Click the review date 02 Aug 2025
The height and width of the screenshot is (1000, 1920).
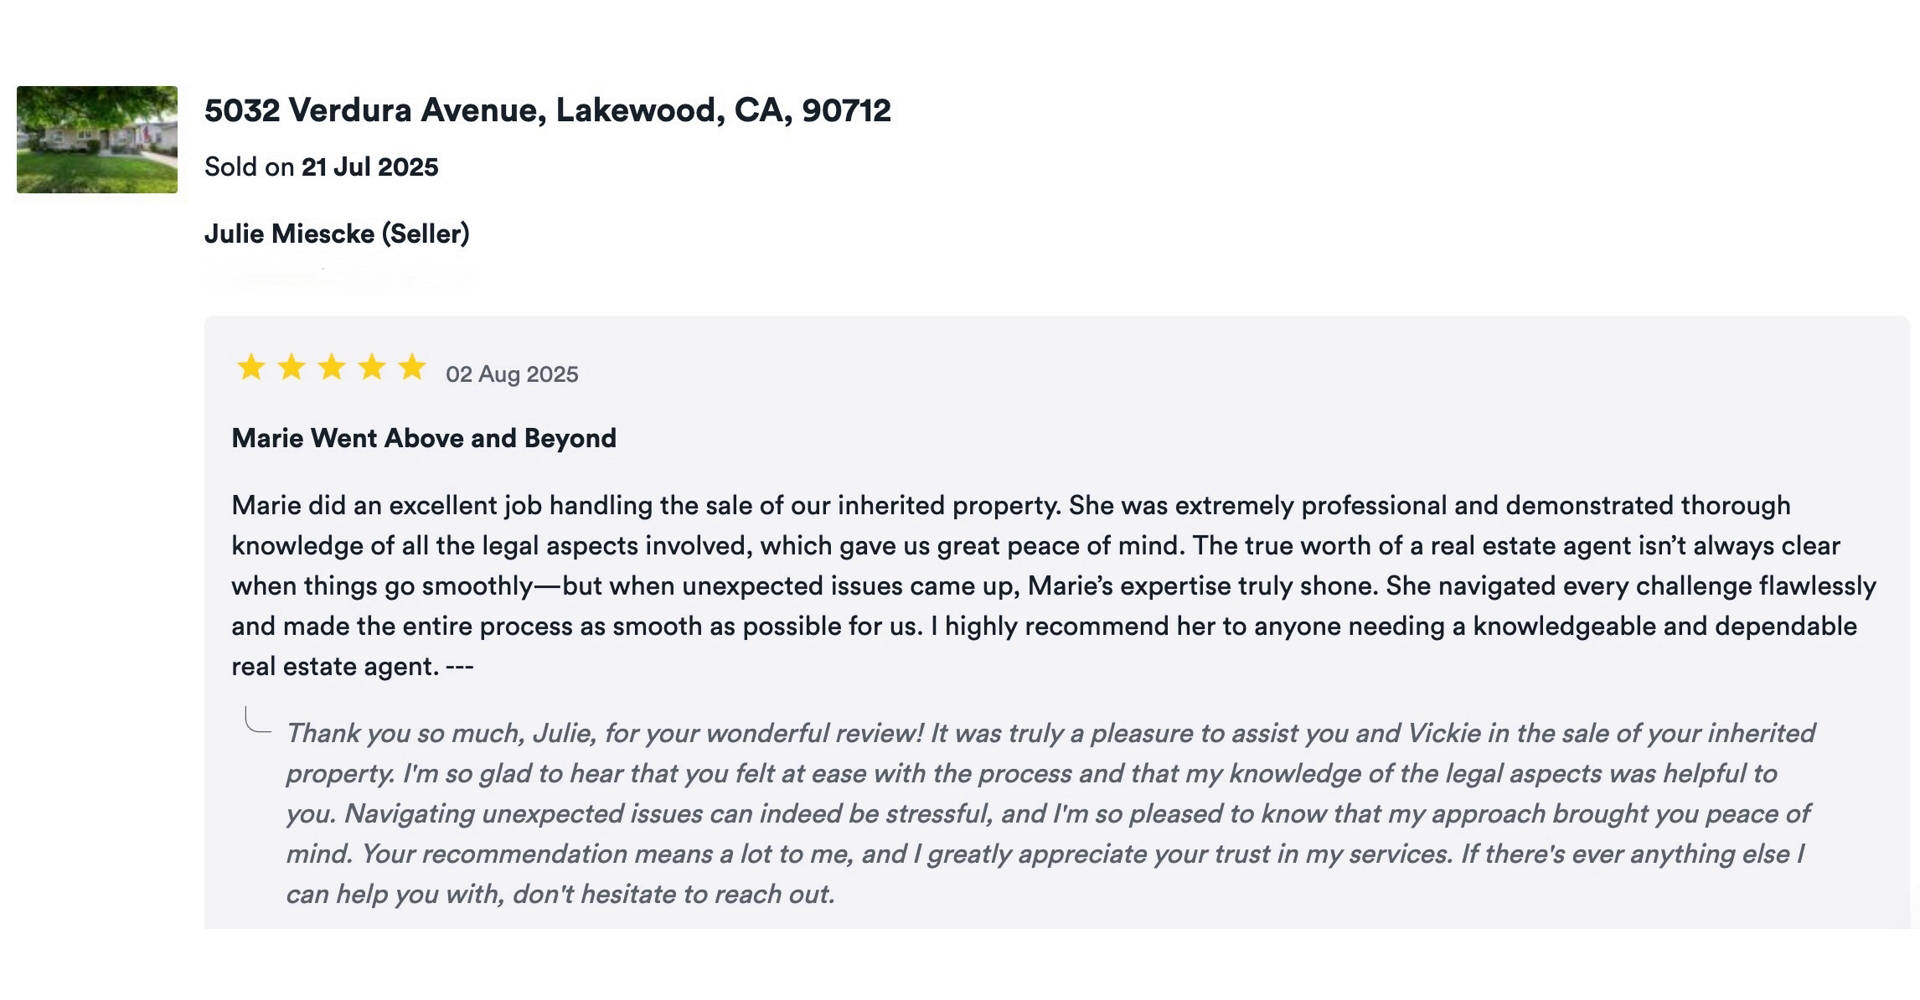click(x=512, y=374)
